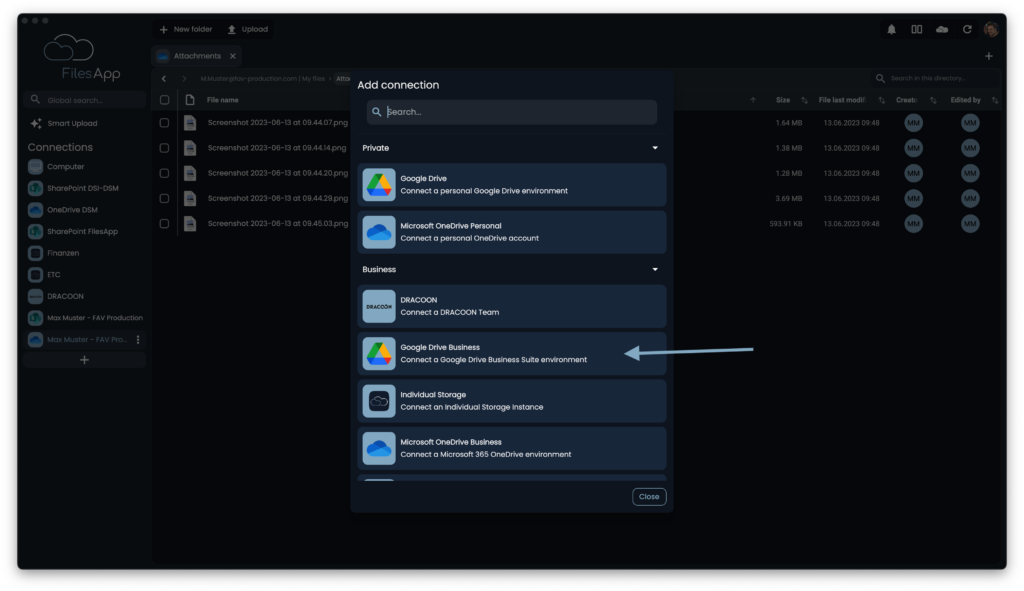Open the SharePoint FilesApp connection
This screenshot has height=591, width=1024.
click(73, 231)
